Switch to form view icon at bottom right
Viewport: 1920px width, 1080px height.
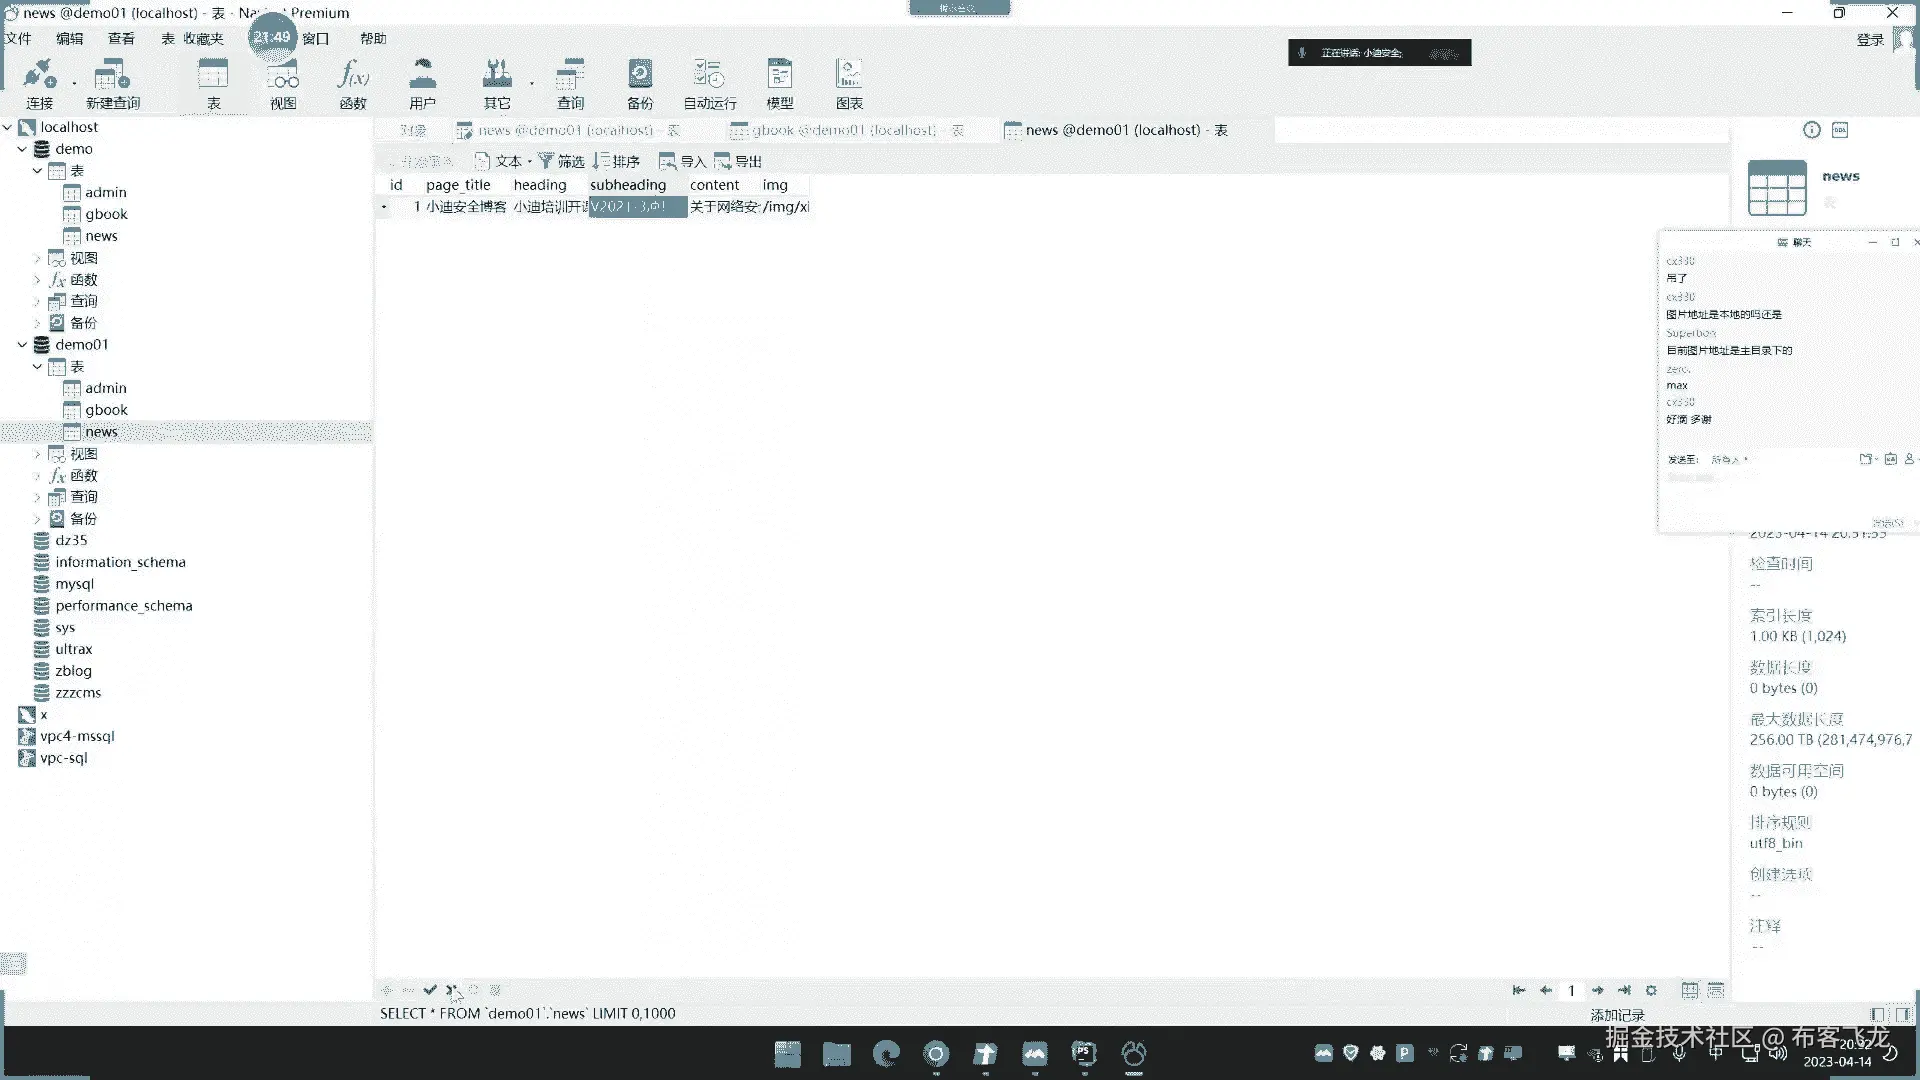[1716, 990]
